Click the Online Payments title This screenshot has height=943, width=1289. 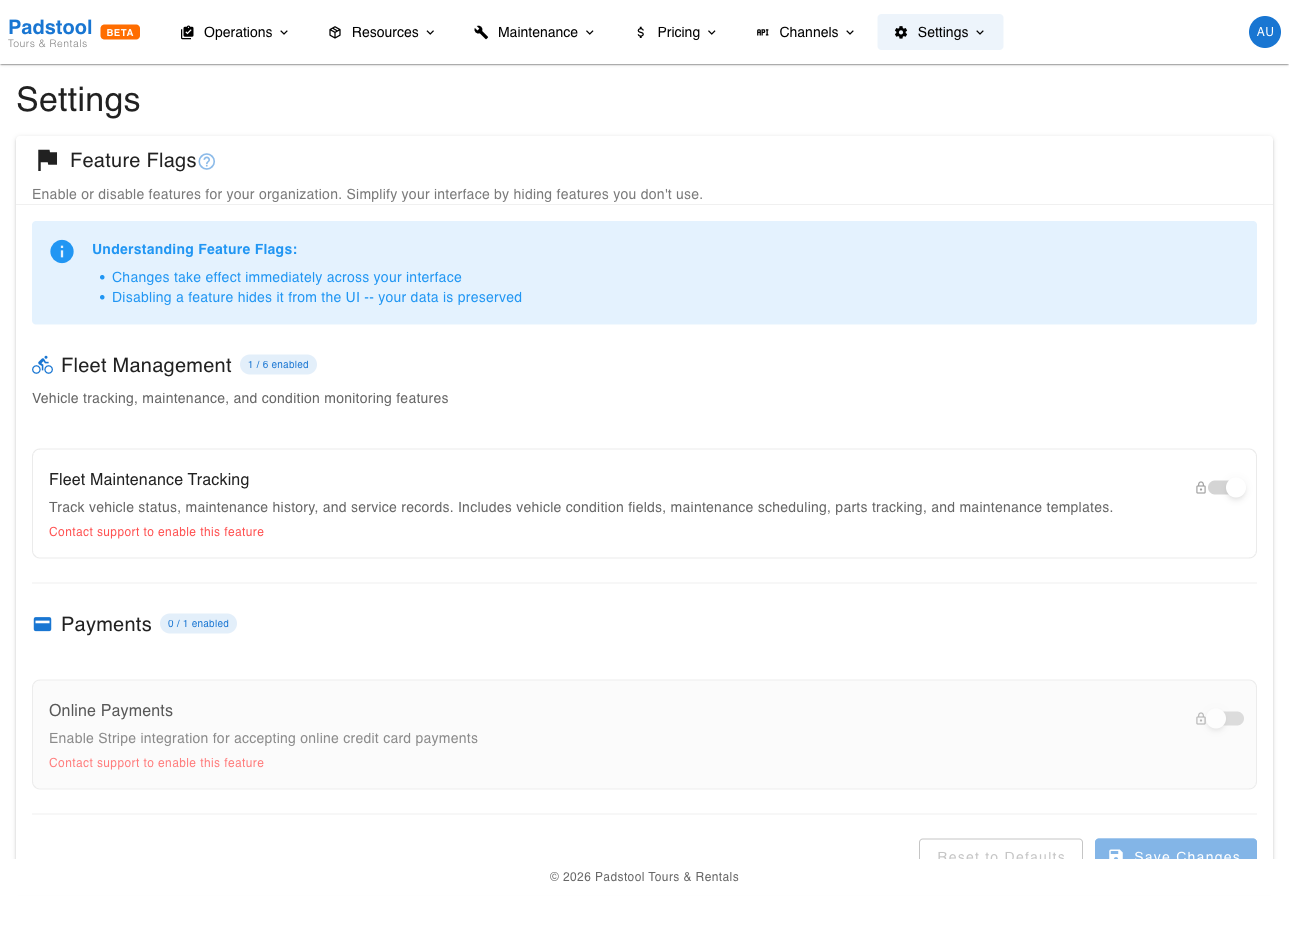[x=111, y=711]
